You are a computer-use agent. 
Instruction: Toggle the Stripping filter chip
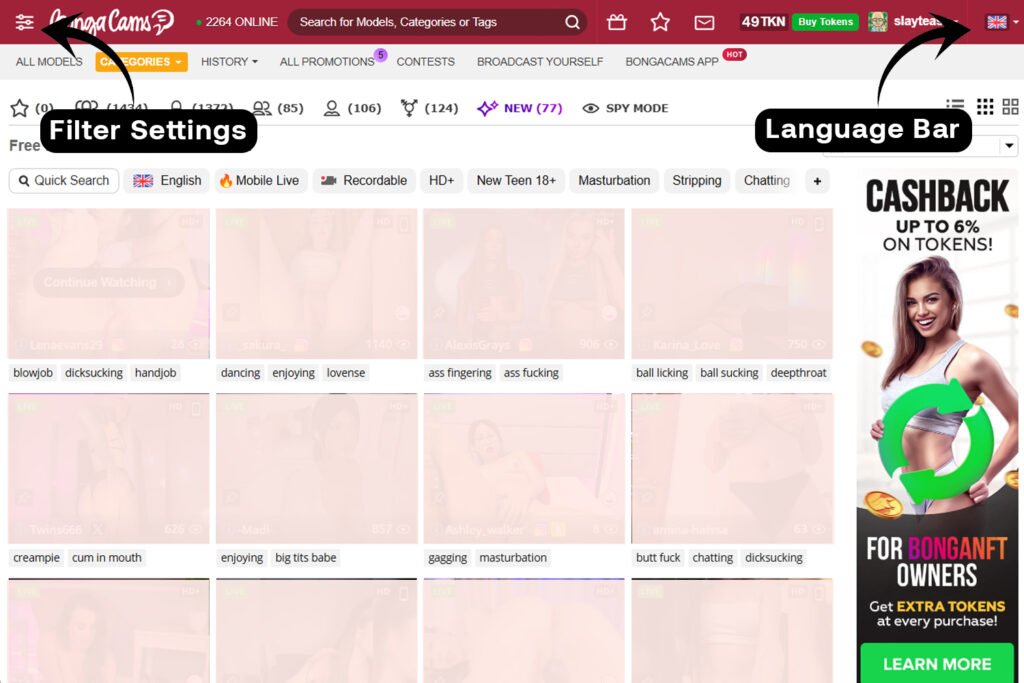697,181
